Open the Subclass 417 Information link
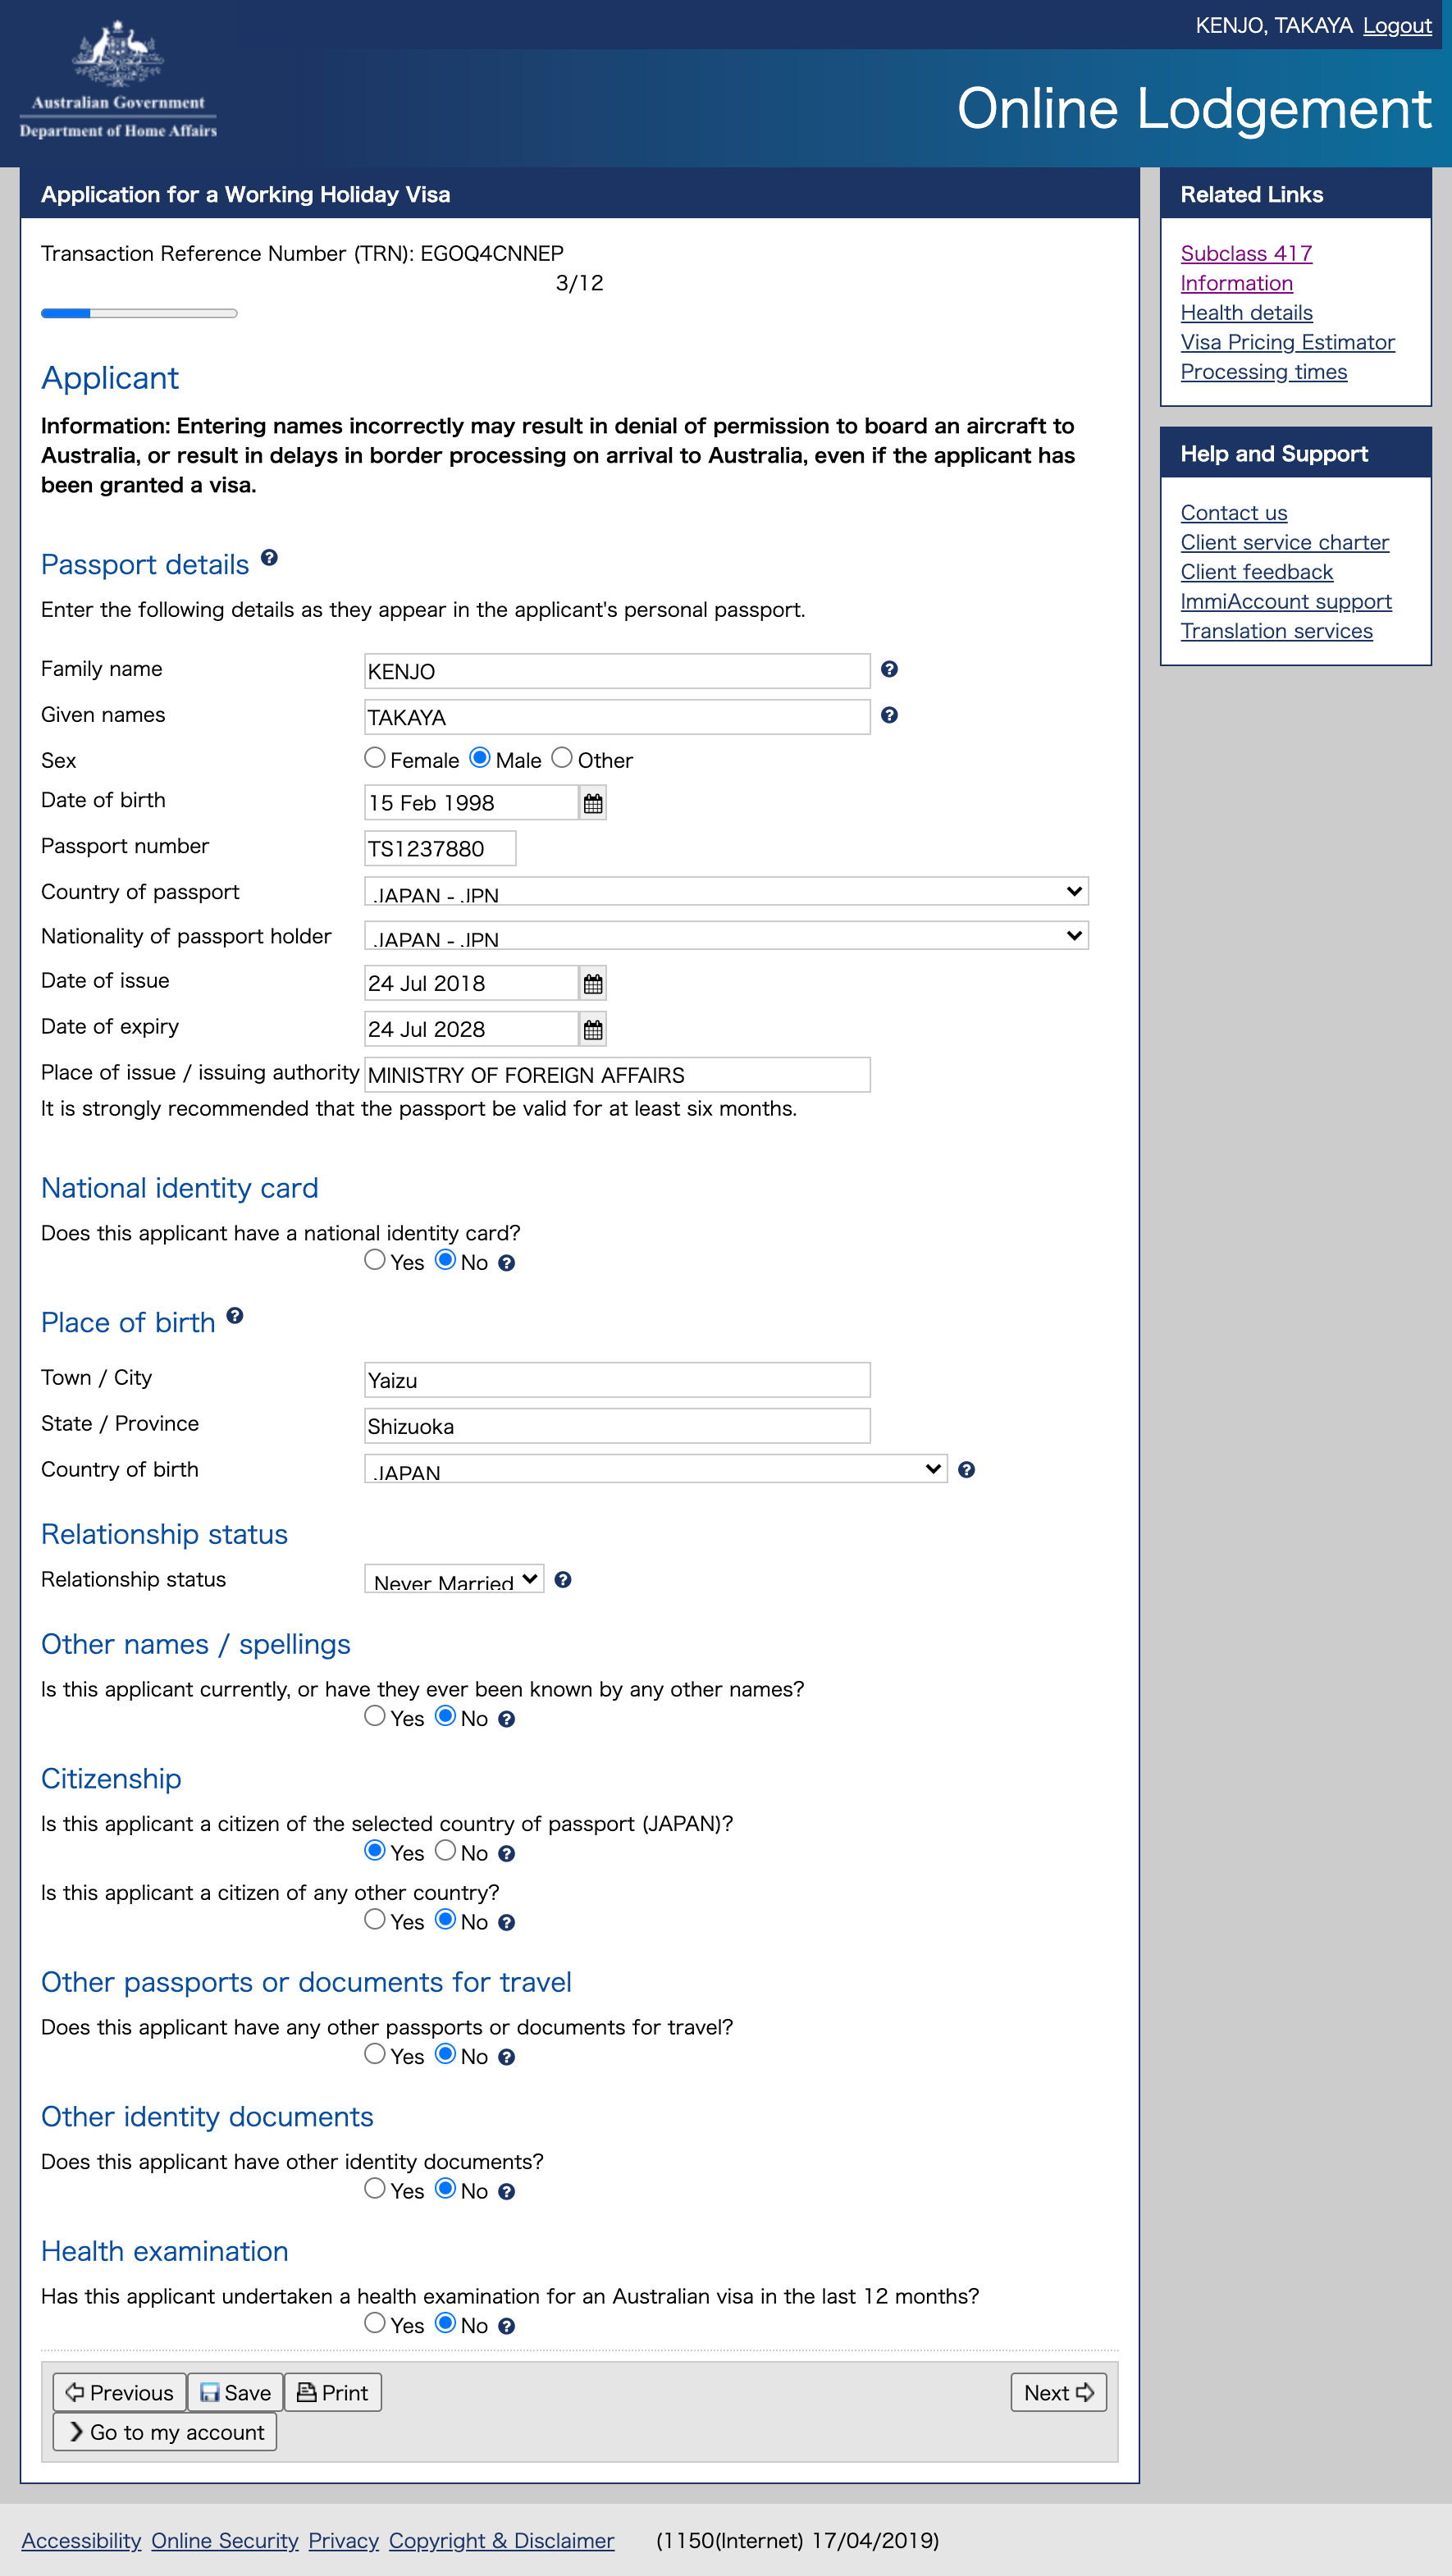1452x2576 pixels. [1246, 268]
